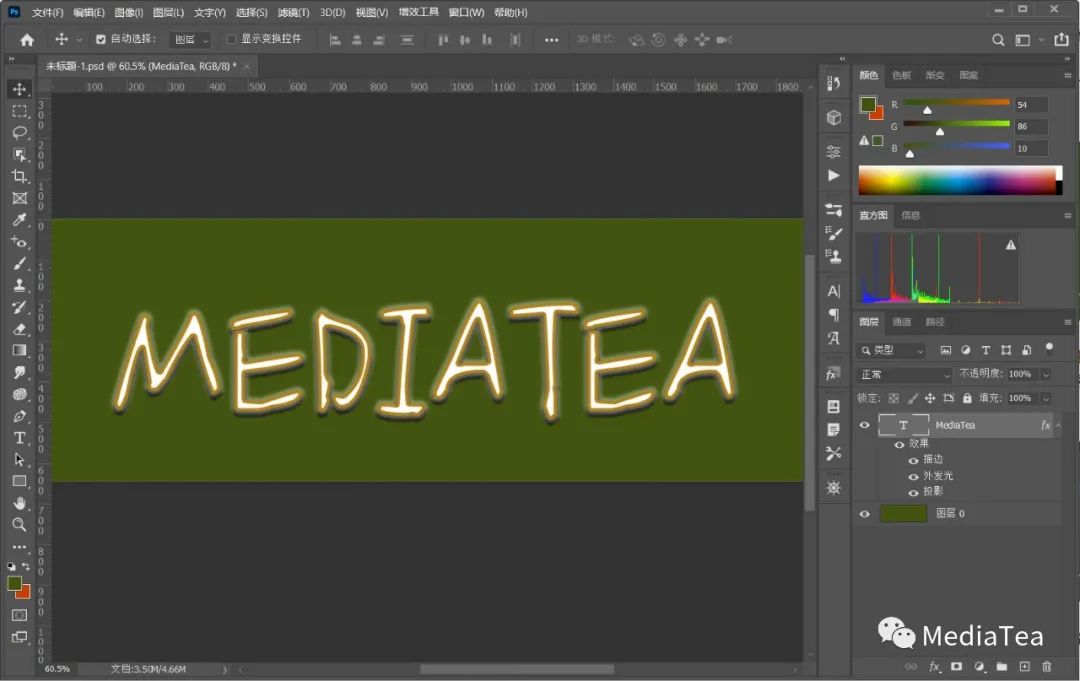Open the 图像(I) menu

point(129,12)
